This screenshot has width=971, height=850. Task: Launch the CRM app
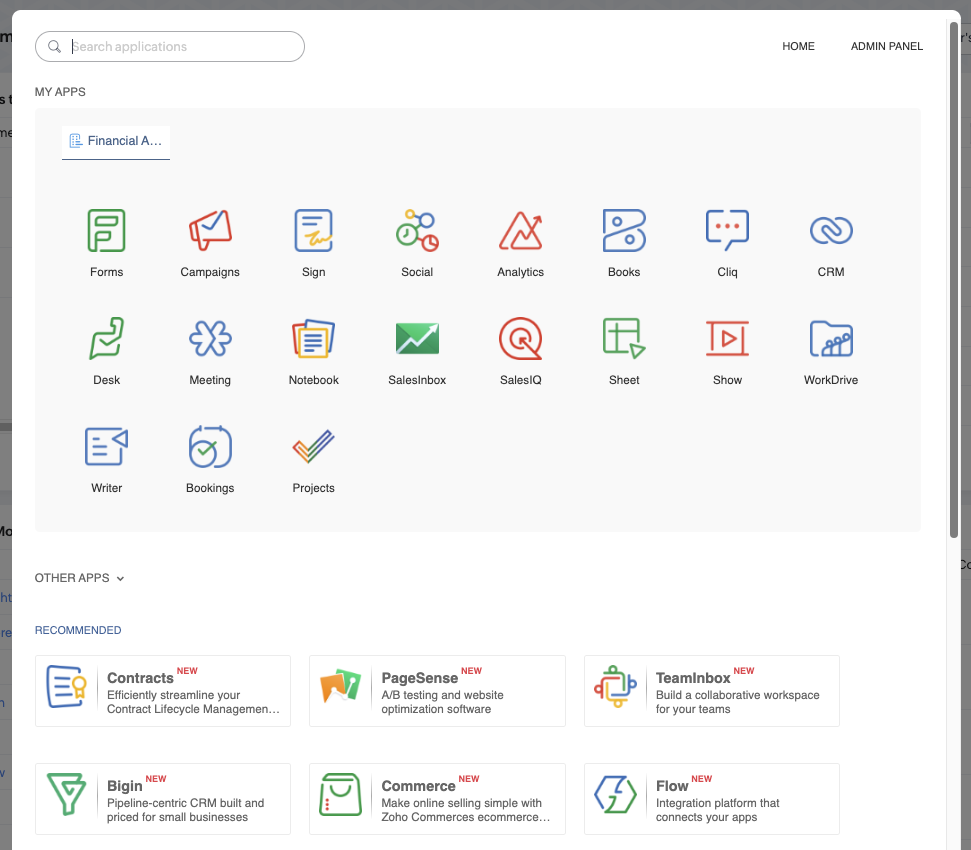(830, 231)
